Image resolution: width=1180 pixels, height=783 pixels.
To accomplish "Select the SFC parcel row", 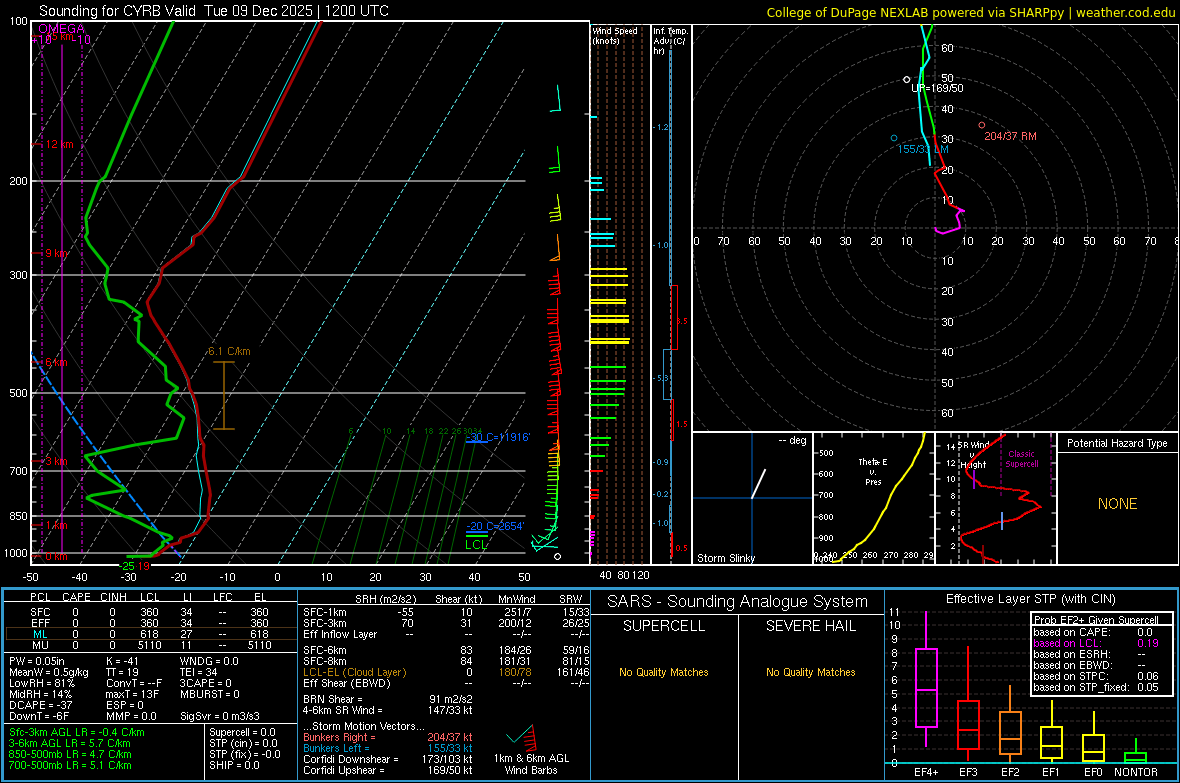I will point(150,610).
